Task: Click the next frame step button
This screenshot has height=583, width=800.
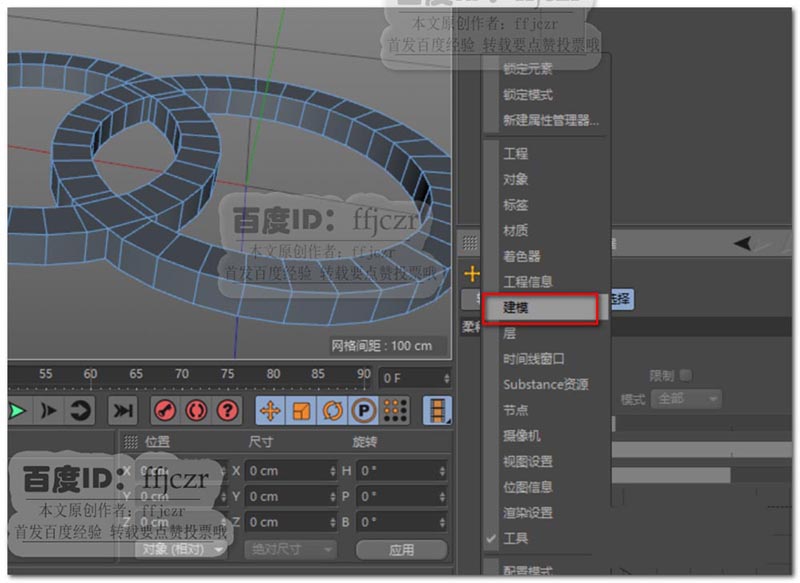Action: [x=49, y=411]
